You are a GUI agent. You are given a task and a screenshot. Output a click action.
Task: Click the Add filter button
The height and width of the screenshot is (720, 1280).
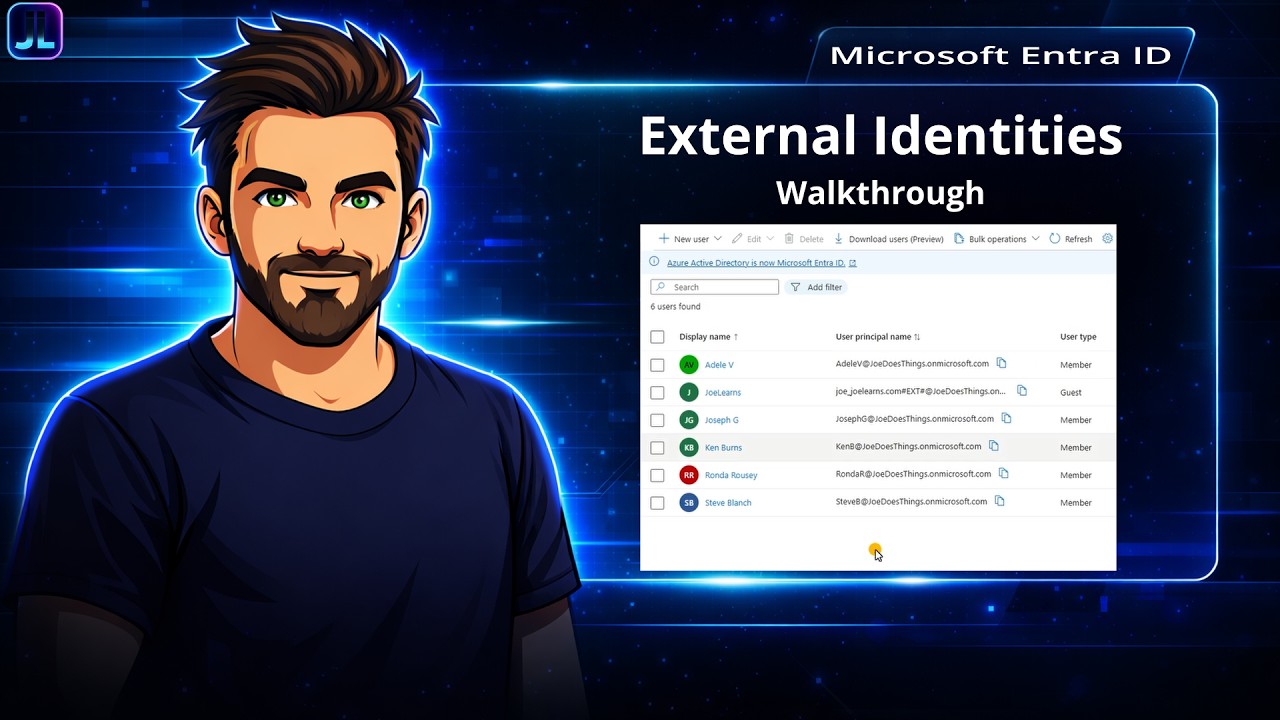pos(816,287)
